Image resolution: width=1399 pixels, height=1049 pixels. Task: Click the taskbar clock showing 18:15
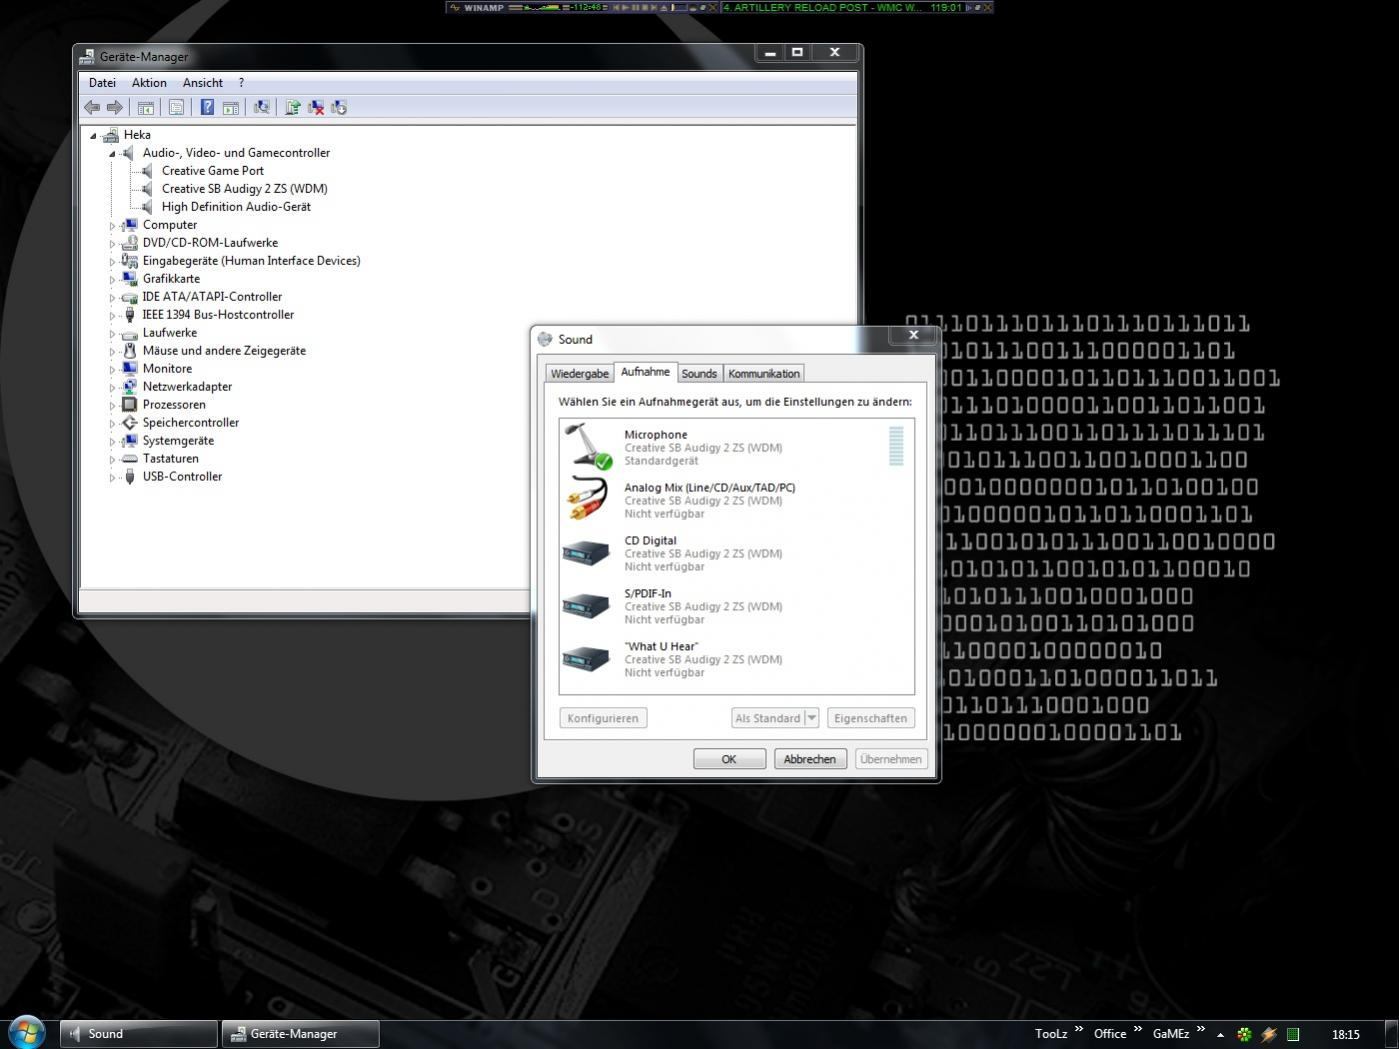point(1346,1034)
